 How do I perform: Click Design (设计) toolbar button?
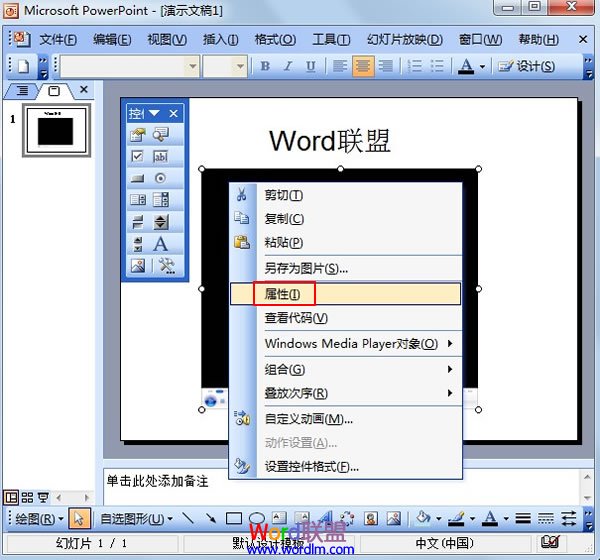[x=527, y=66]
